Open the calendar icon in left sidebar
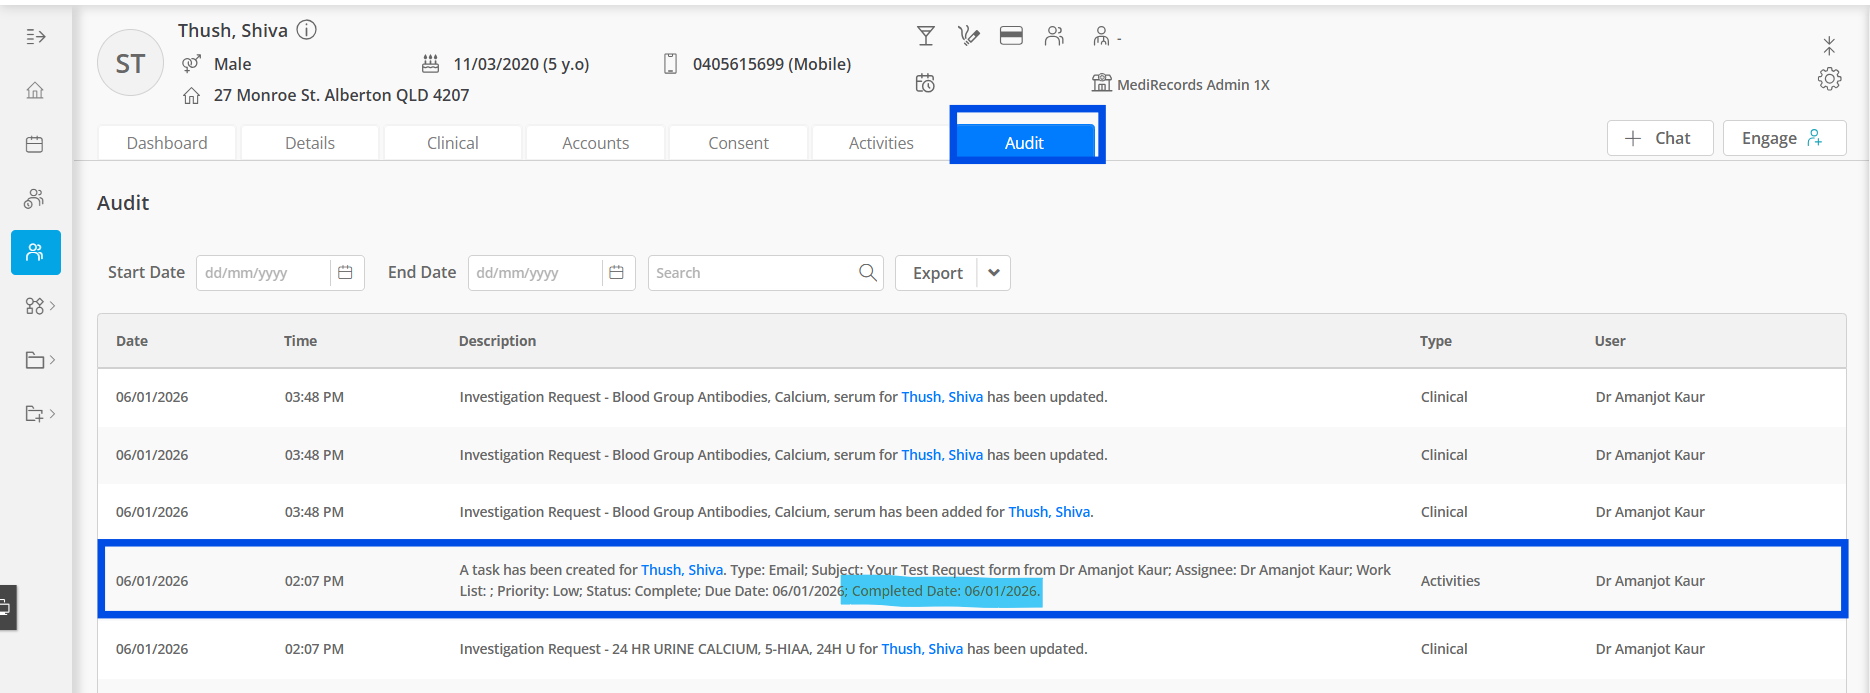The height and width of the screenshot is (693, 1870). pyautogui.click(x=35, y=145)
